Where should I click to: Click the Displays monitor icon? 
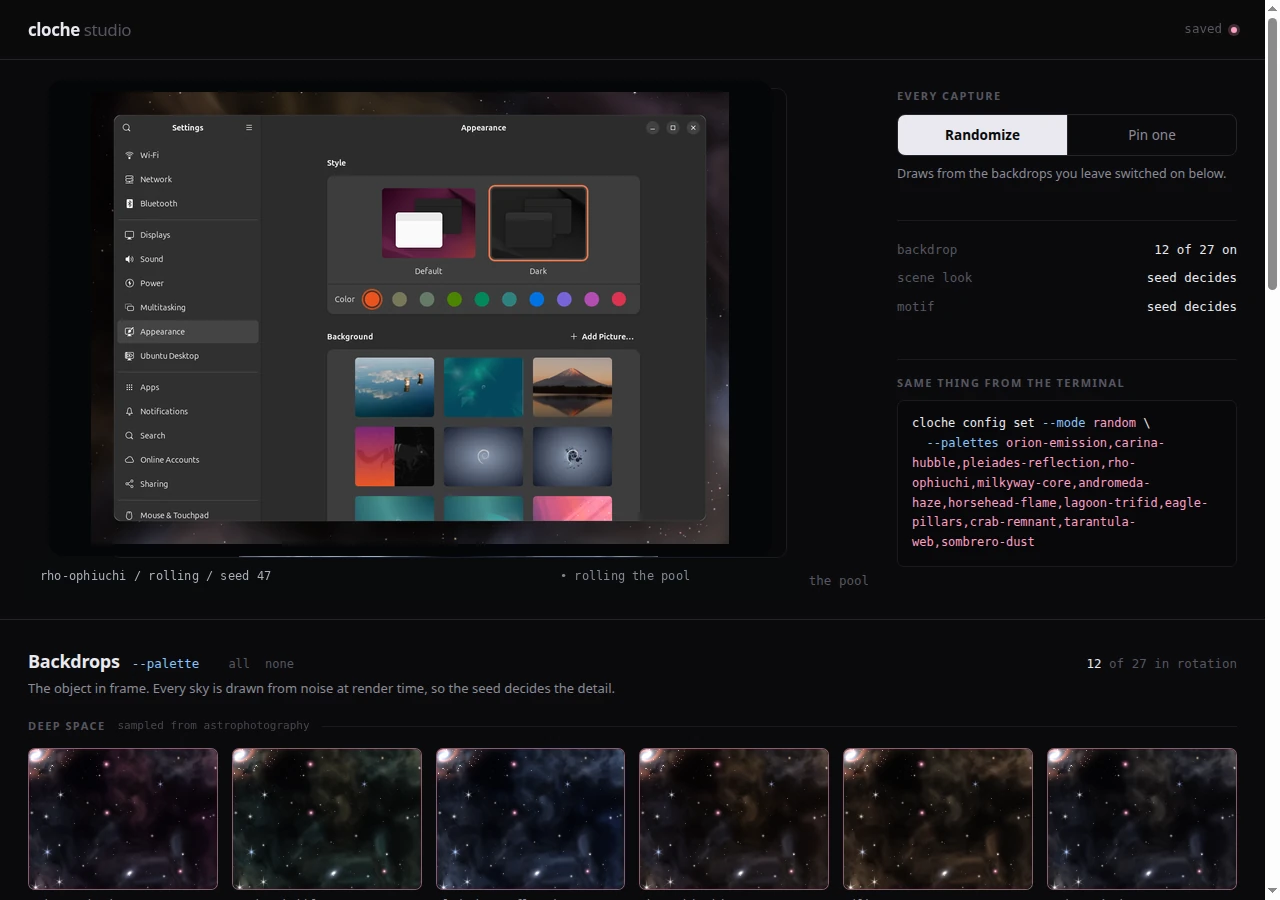(x=129, y=235)
